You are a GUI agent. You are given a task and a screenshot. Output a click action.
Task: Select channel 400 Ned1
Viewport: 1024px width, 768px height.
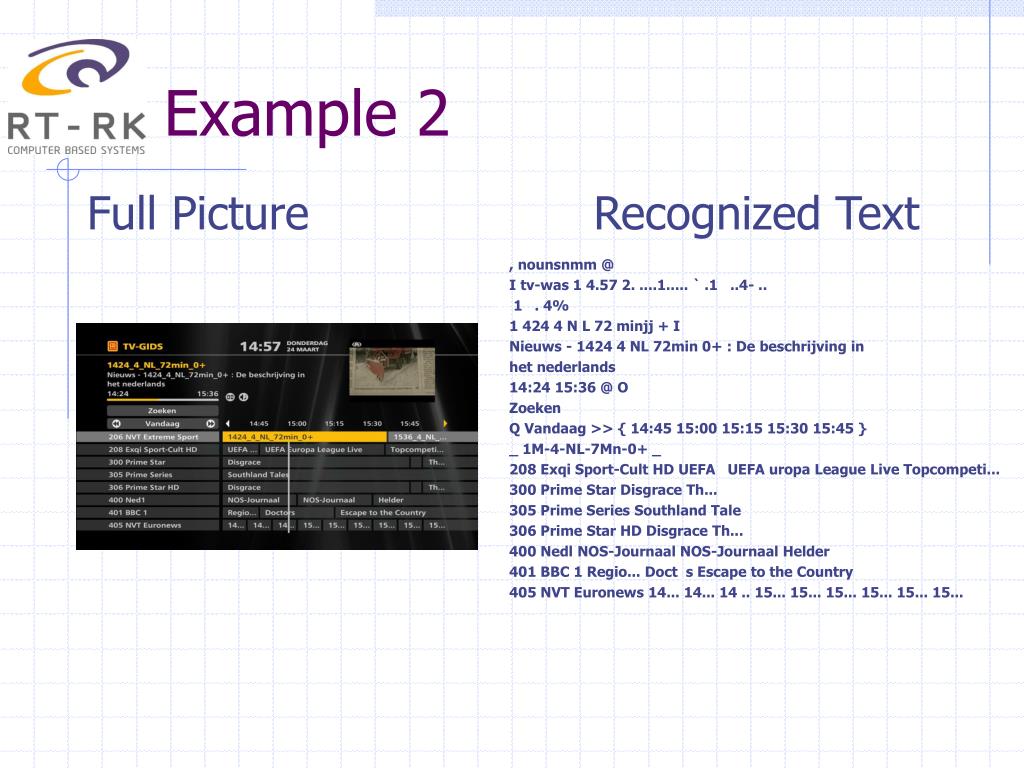(148, 500)
